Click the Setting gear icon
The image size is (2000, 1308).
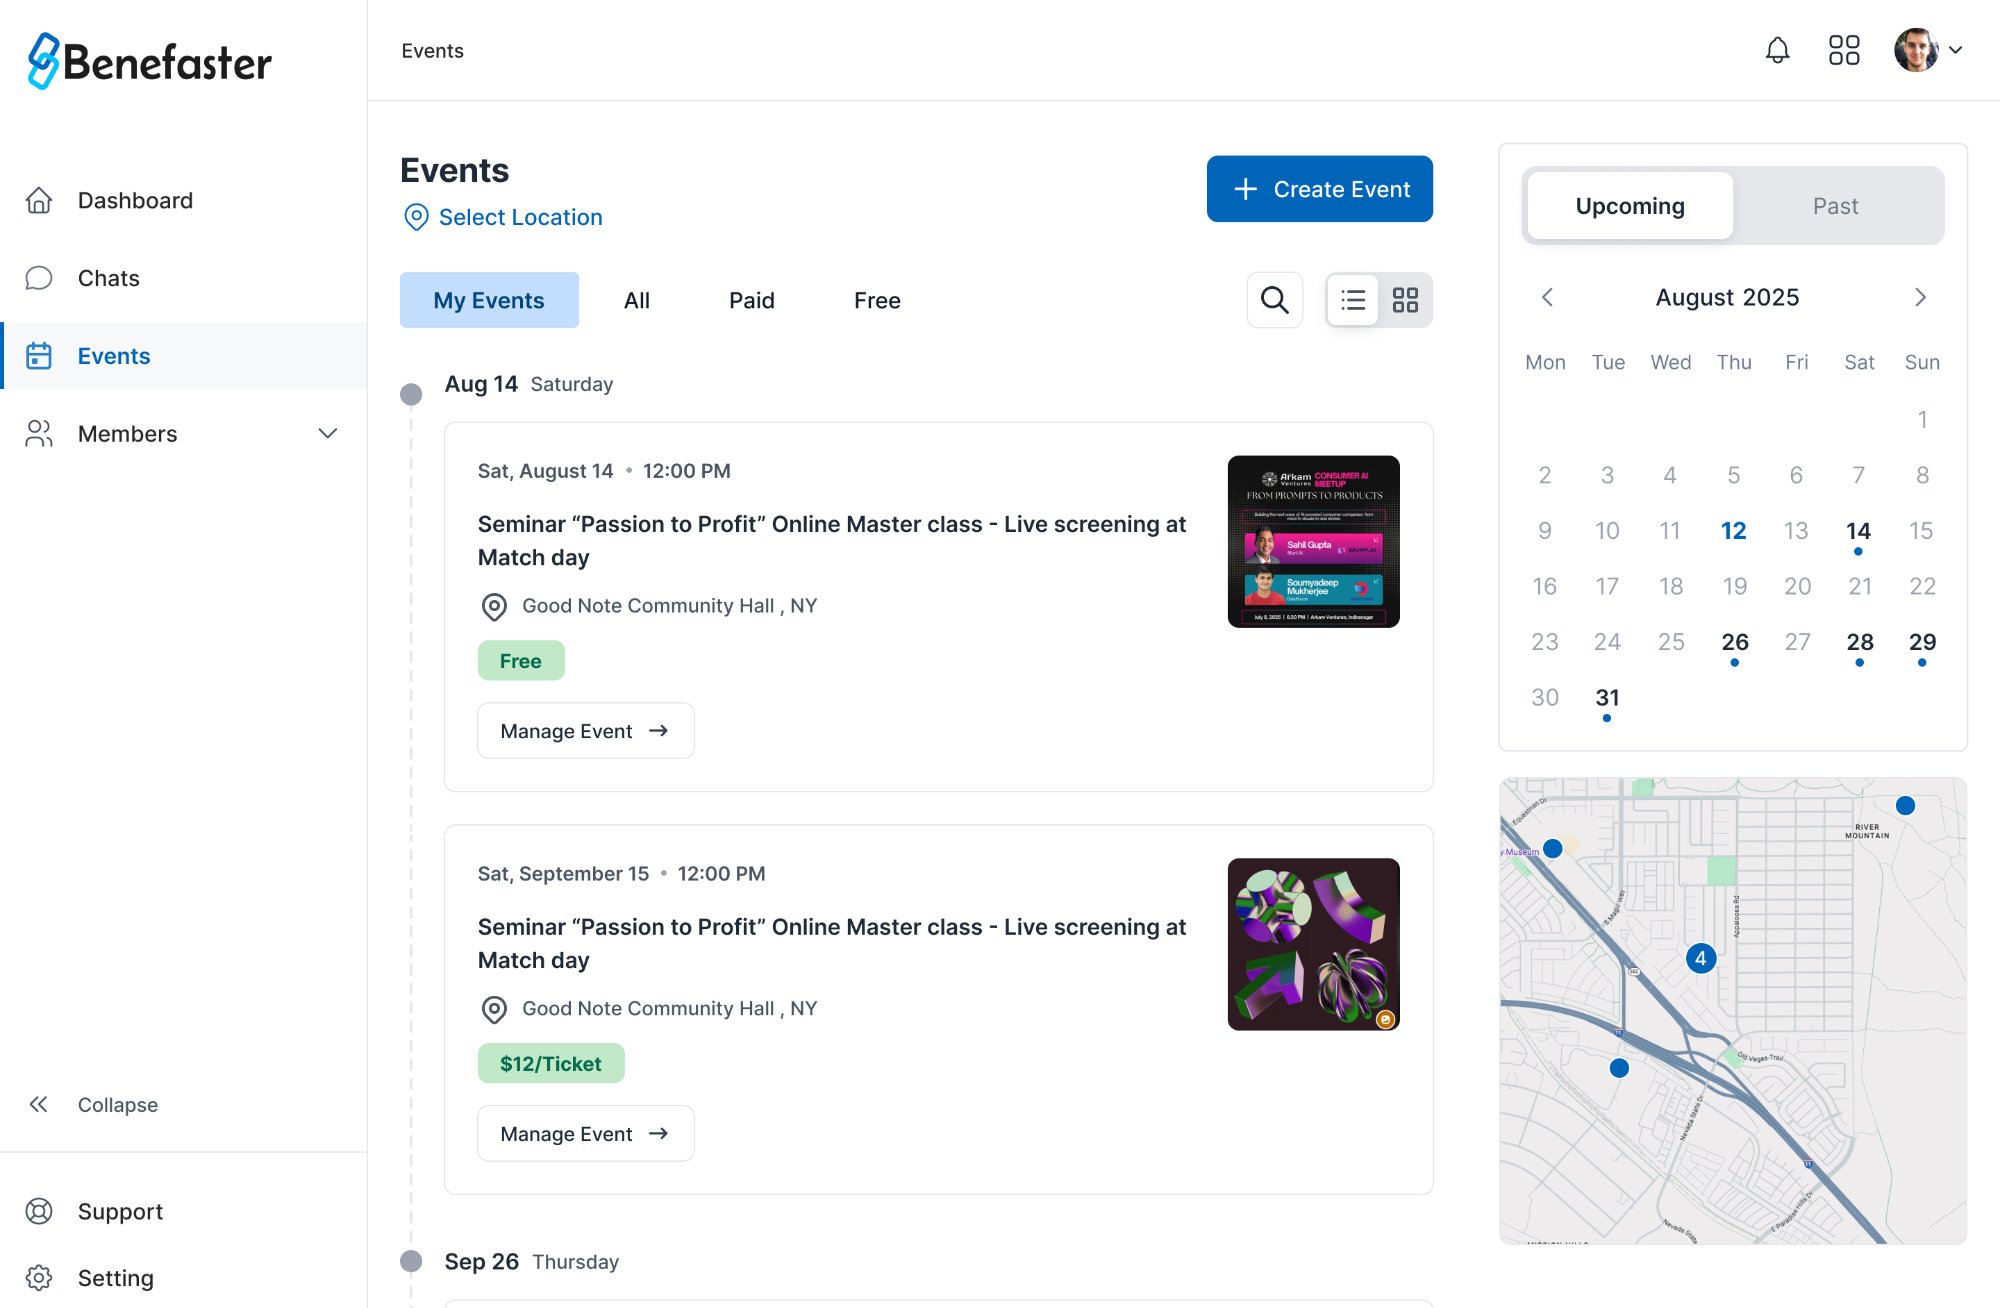(39, 1277)
